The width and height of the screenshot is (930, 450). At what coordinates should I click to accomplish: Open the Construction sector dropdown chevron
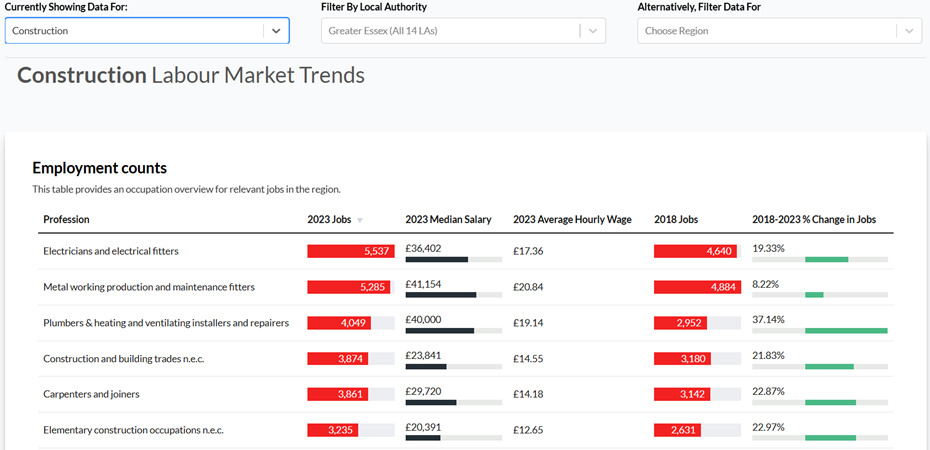point(276,31)
